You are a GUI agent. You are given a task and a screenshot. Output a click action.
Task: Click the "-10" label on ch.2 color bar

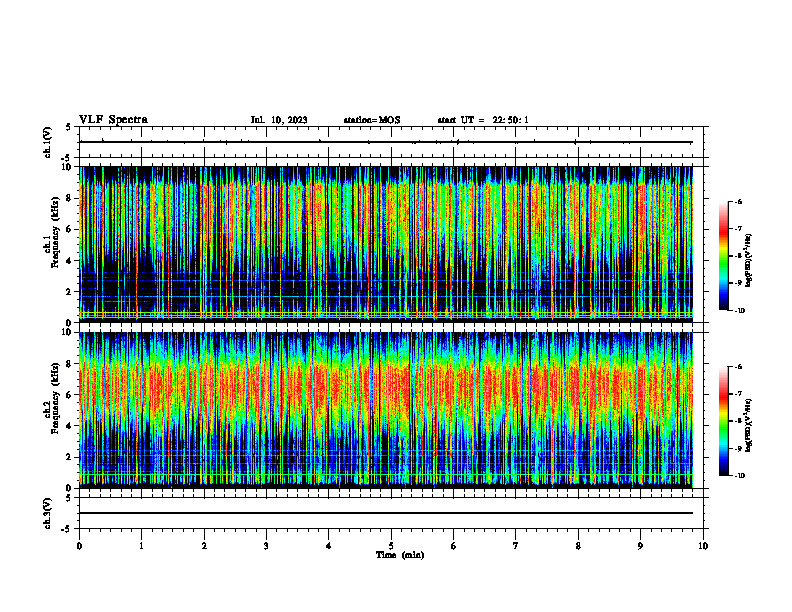739,476
